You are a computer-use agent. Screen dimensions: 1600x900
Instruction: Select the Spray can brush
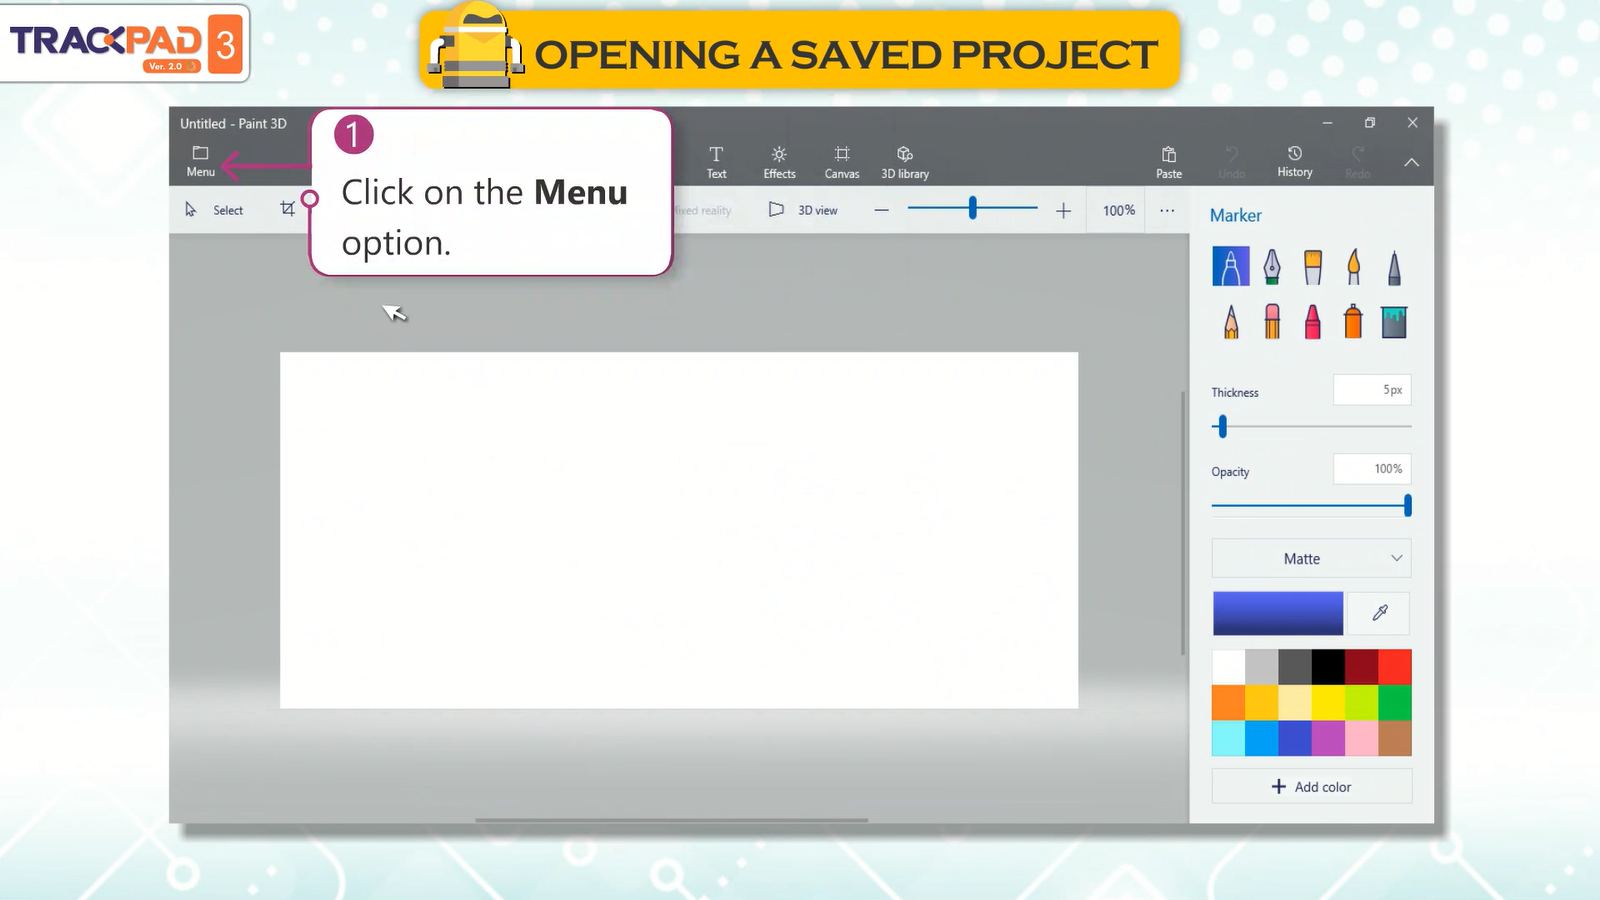point(1353,321)
